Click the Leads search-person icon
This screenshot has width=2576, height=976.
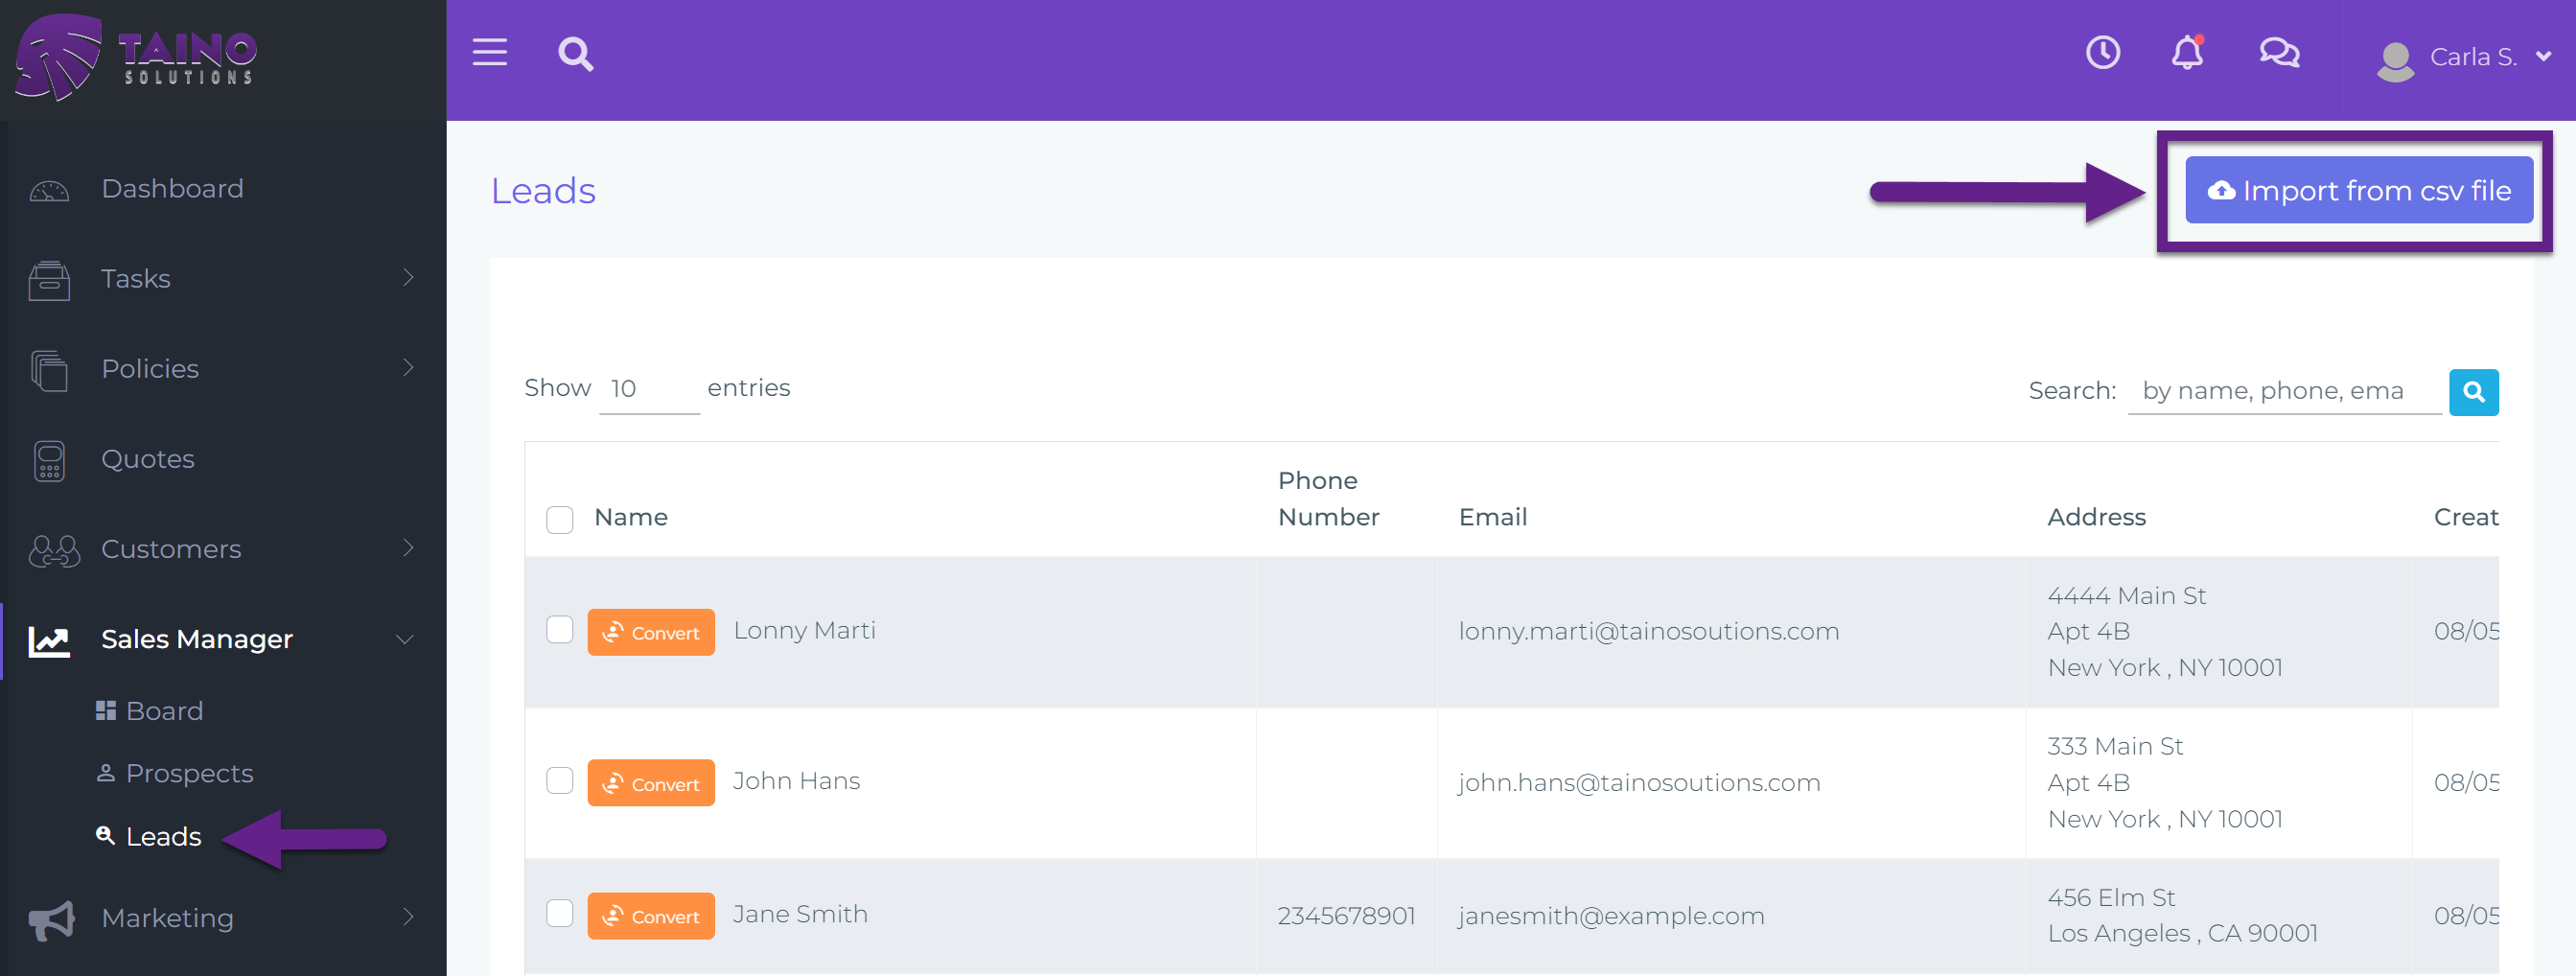click(x=105, y=835)
